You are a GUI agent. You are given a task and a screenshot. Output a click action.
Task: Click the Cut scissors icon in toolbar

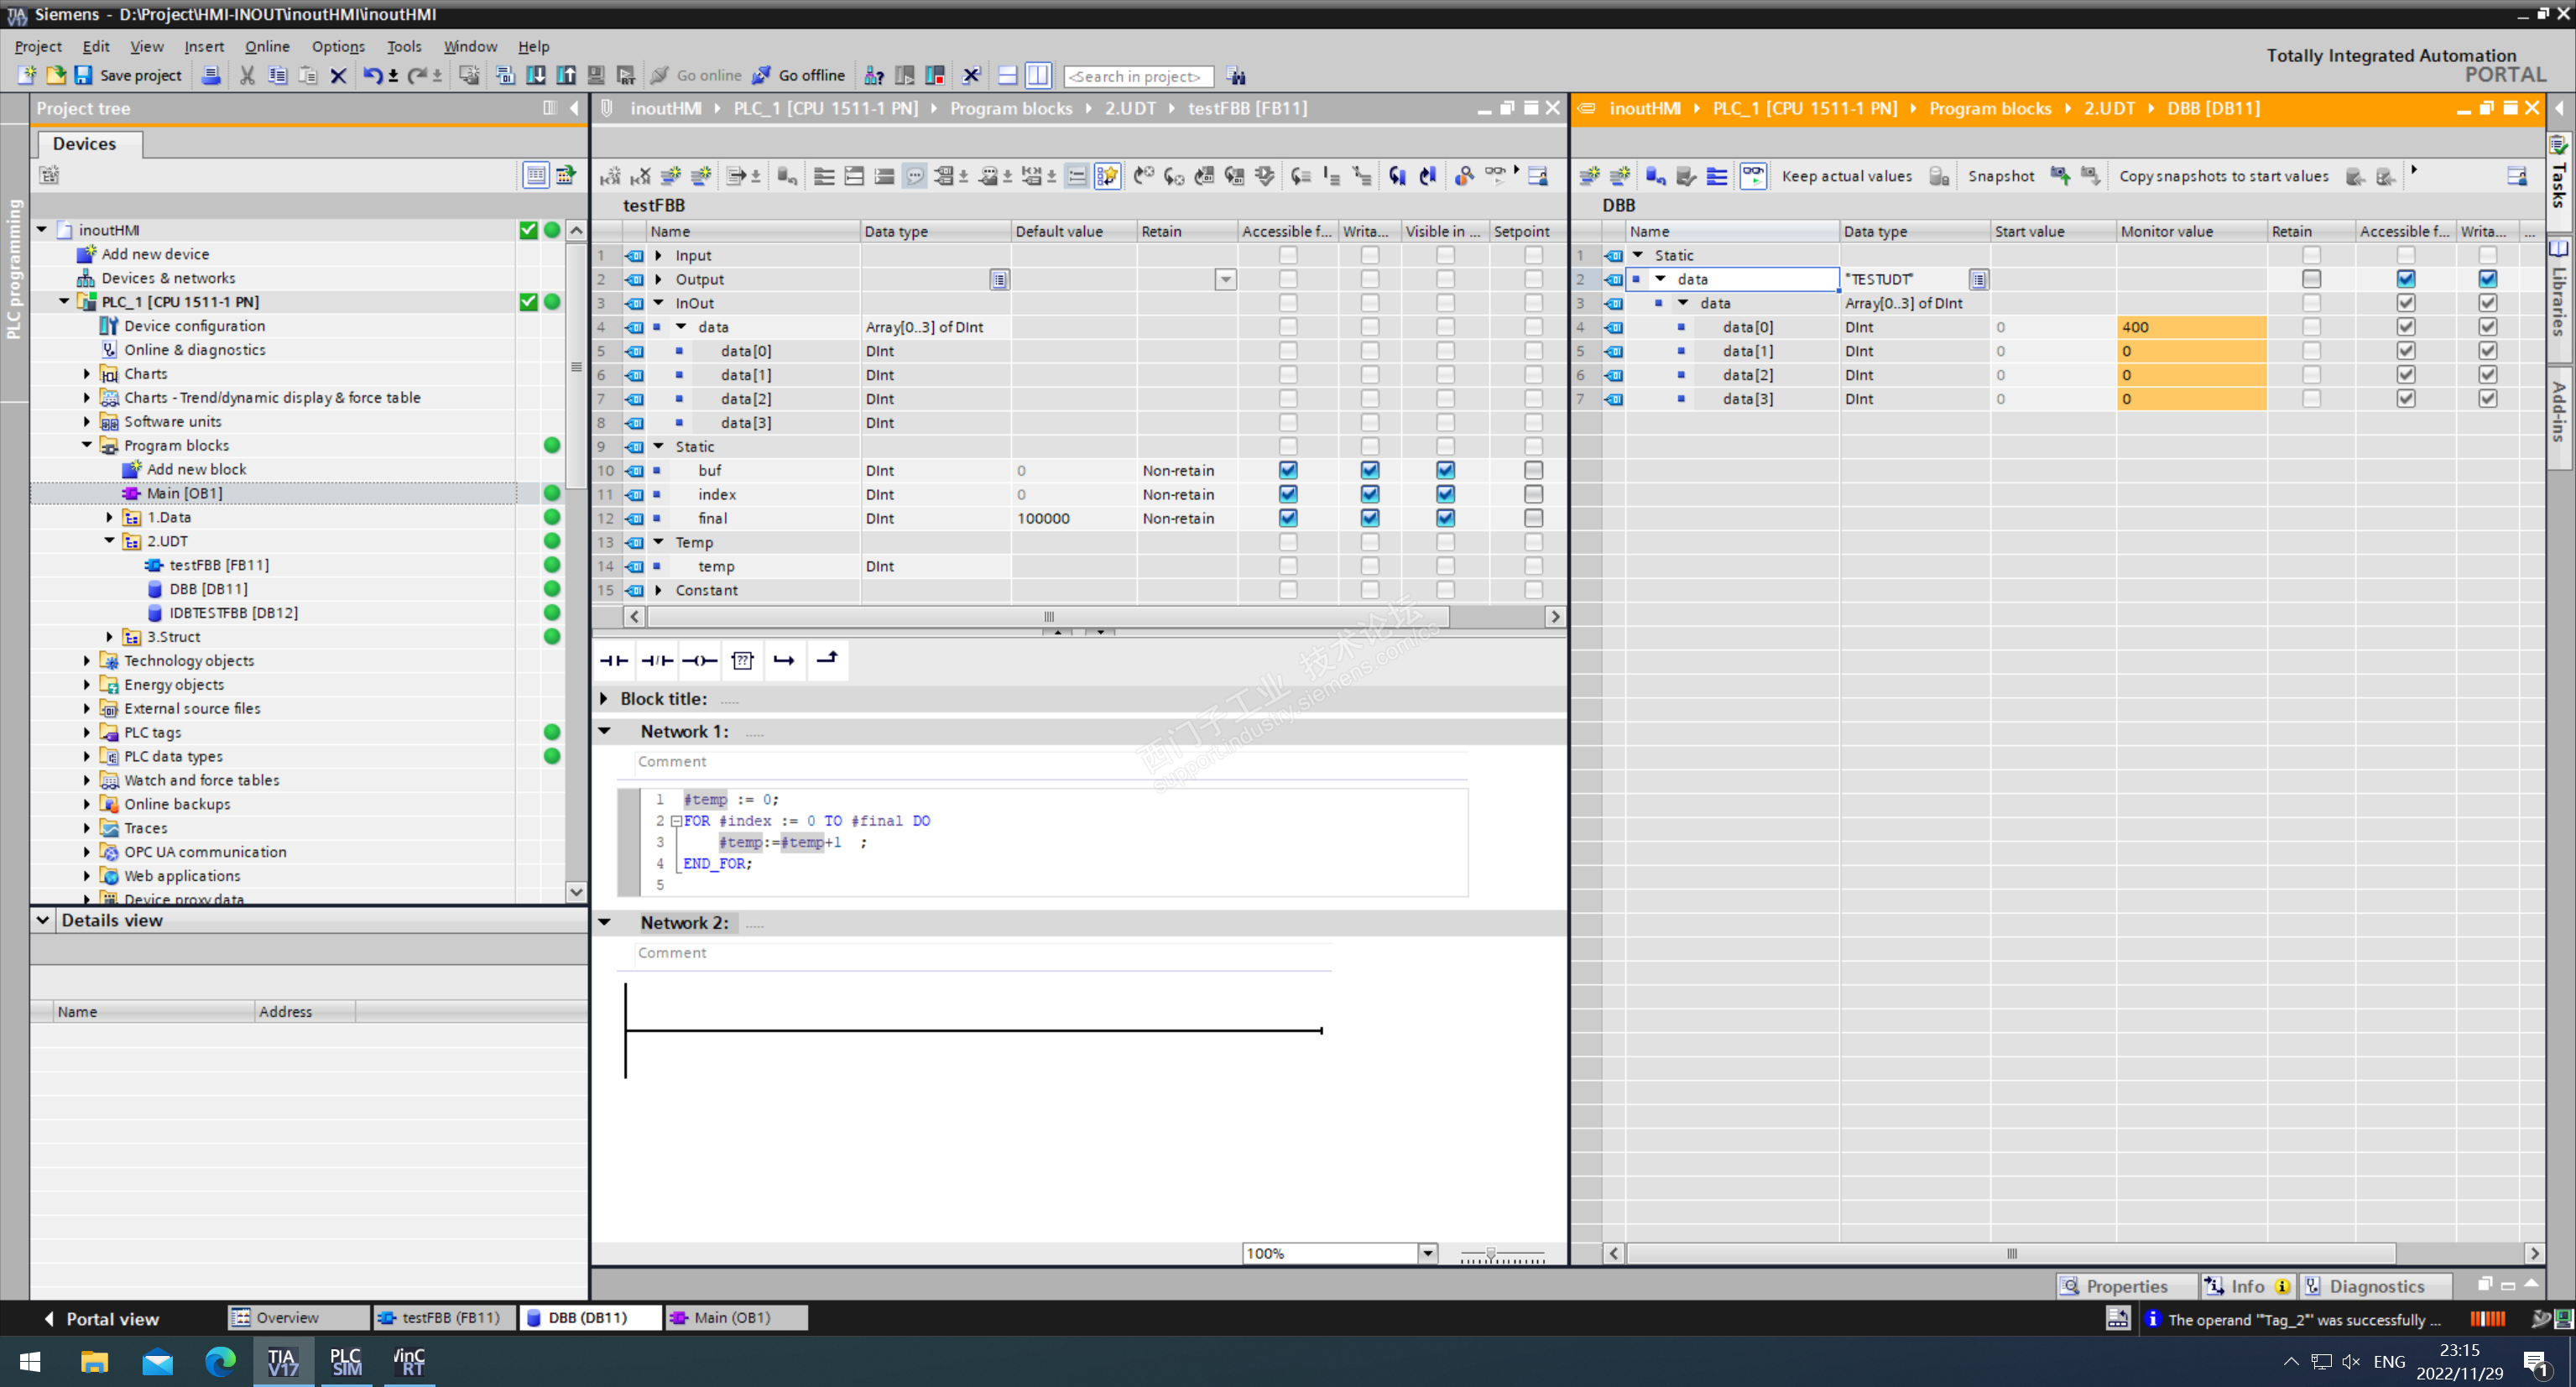(247, 75)
